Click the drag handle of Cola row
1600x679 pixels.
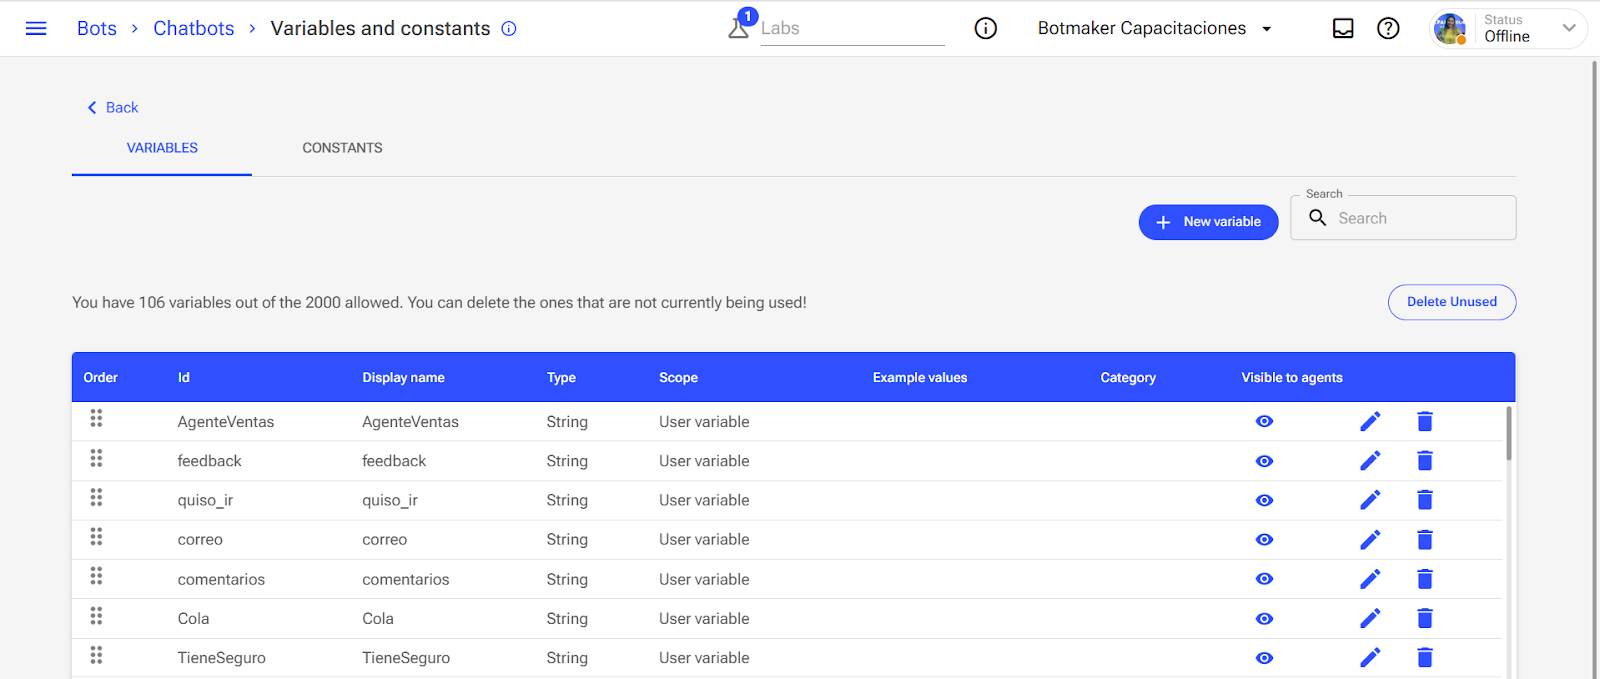[x=96, y=616]
